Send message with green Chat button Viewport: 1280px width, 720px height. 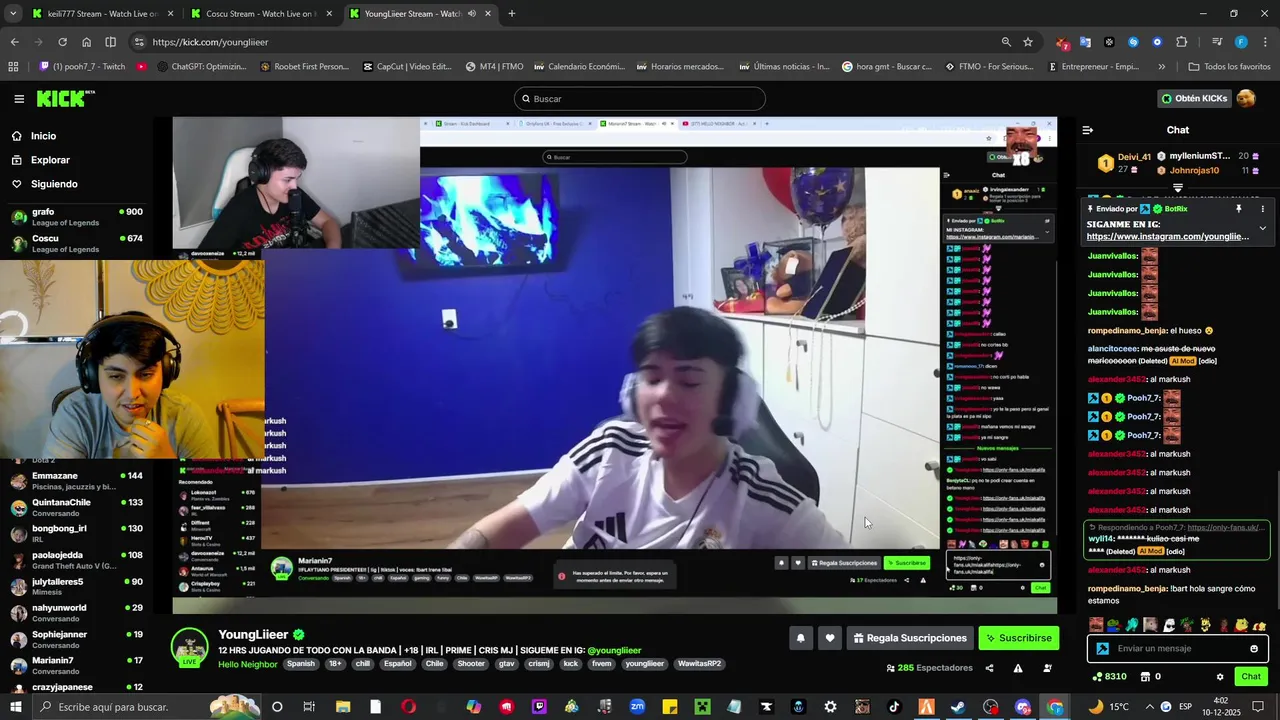1251,677
